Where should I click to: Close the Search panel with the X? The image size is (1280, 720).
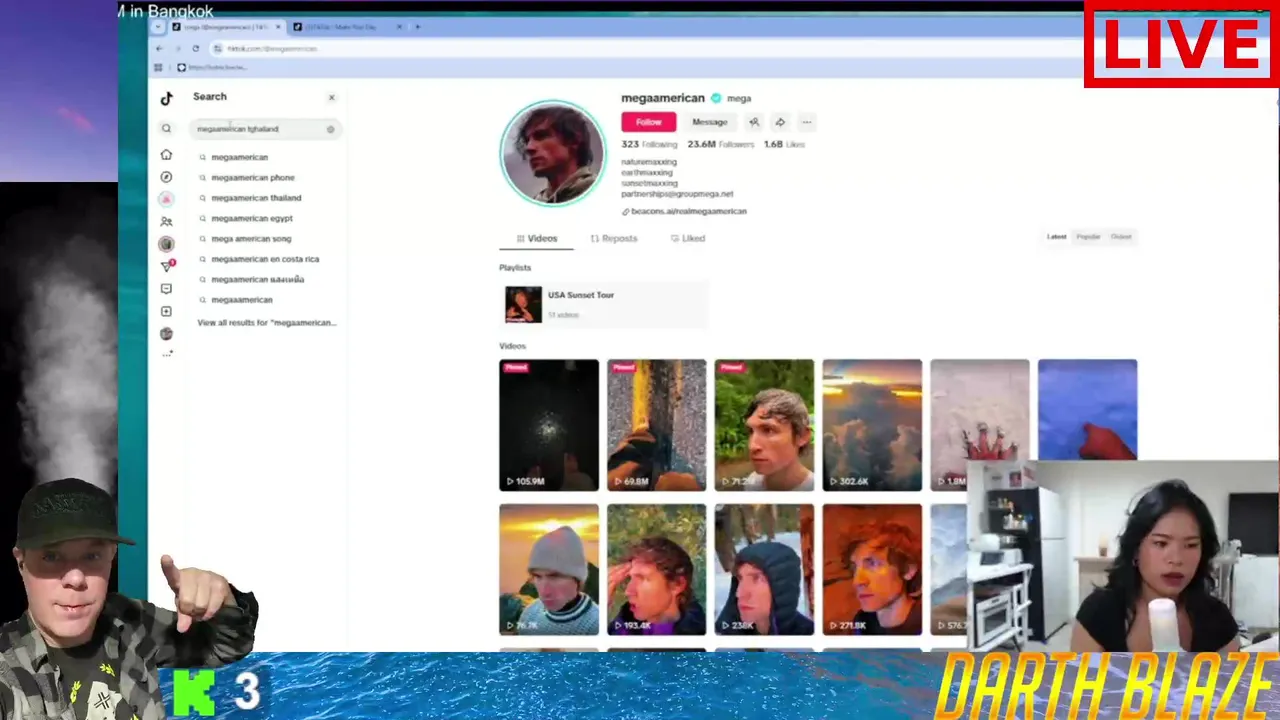[x=331, y=97]
